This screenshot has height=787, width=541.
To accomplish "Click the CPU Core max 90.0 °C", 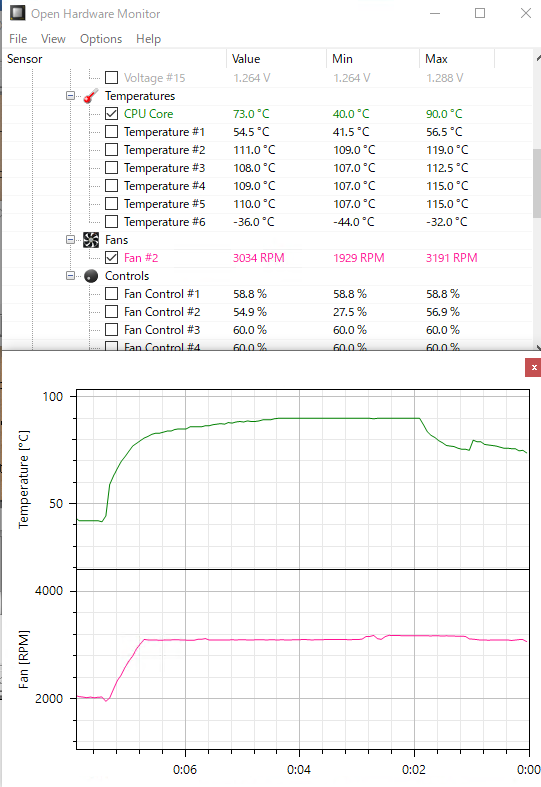I will tap(444, 114).
